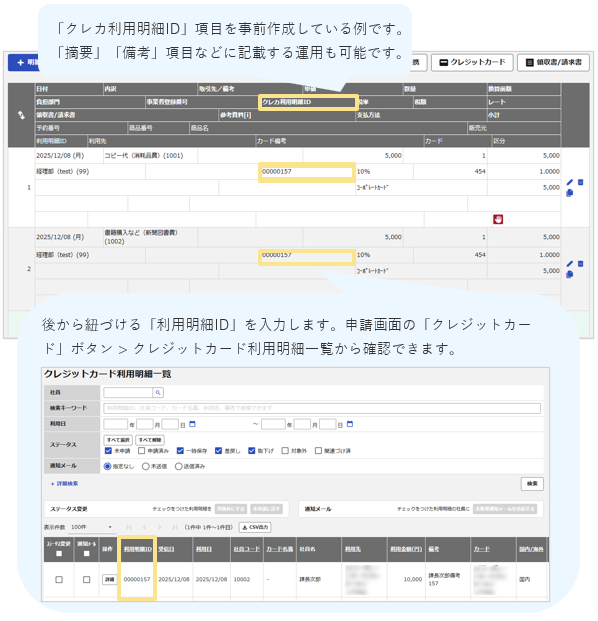Sort by 利用先 column header
598x621 pixels.
click(x=352, y=549)
